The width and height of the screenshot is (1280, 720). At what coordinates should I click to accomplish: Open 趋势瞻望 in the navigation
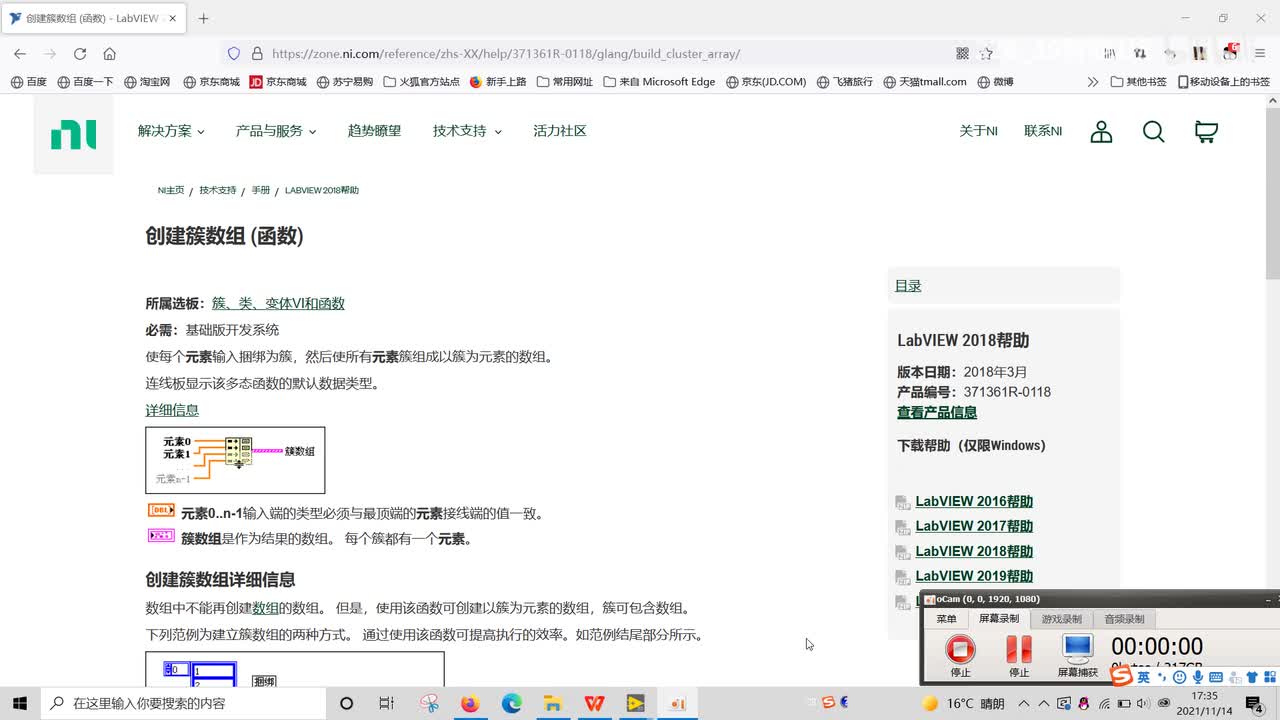pos(374,131)
